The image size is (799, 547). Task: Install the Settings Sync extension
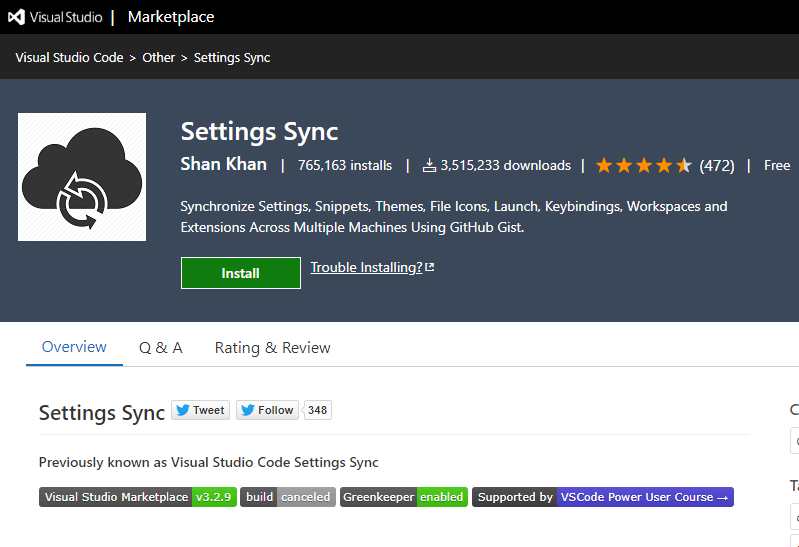(x=241, y=273)
